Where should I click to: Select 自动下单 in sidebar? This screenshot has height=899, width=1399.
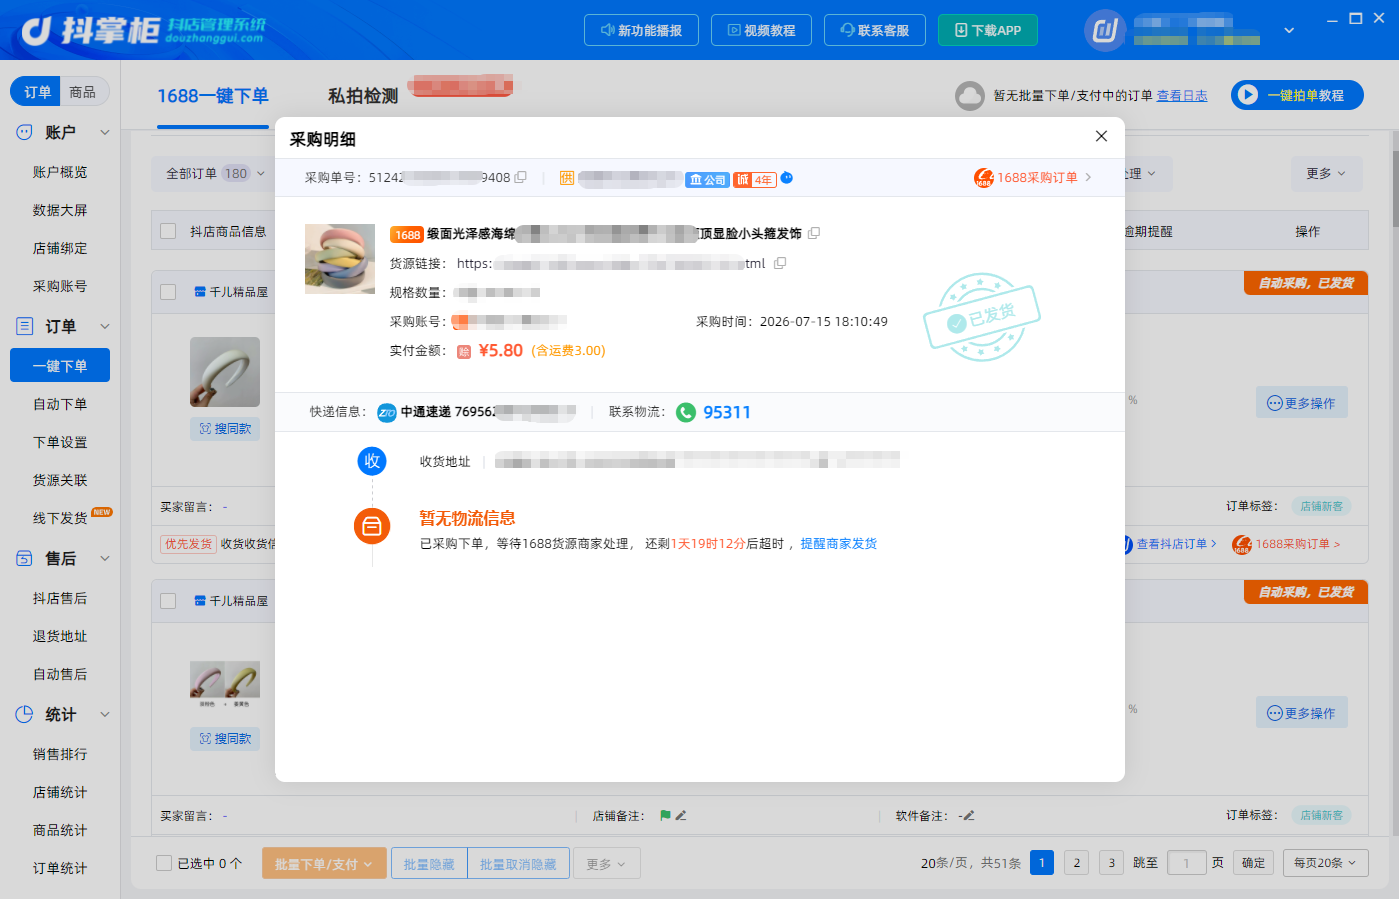(x=60, y=404)
